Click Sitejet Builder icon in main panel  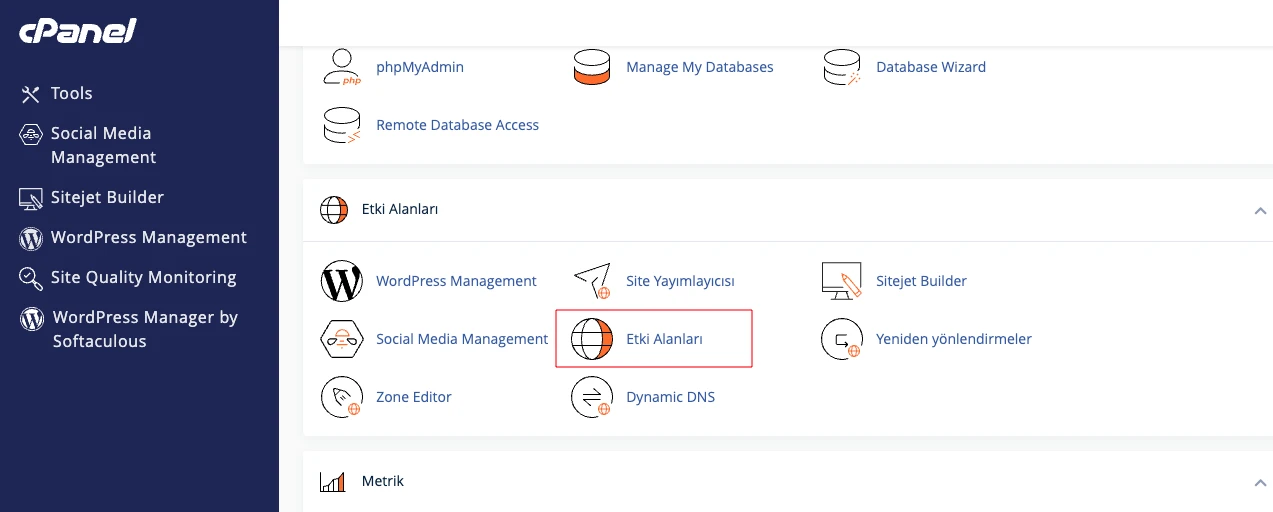(x=842, y=281)
